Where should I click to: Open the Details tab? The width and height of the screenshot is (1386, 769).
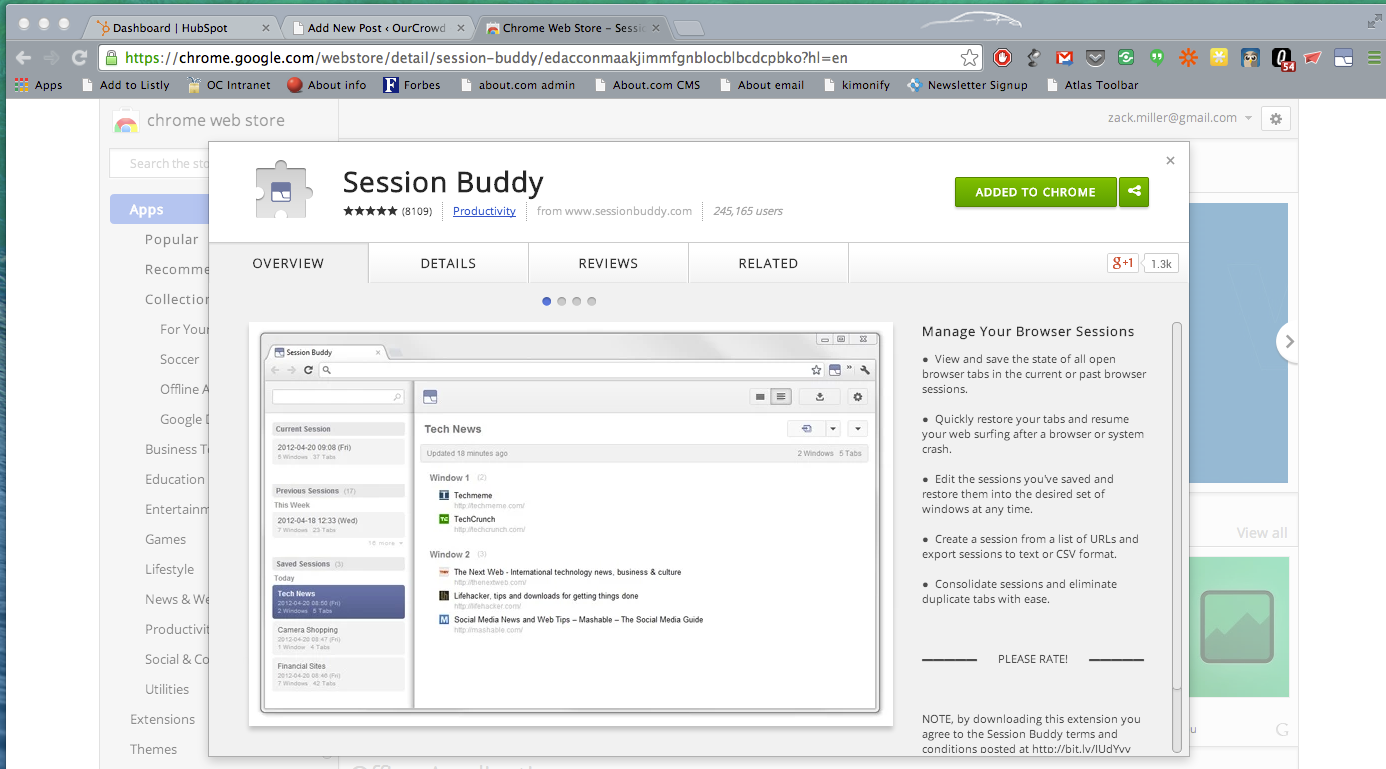pos(448,264)
